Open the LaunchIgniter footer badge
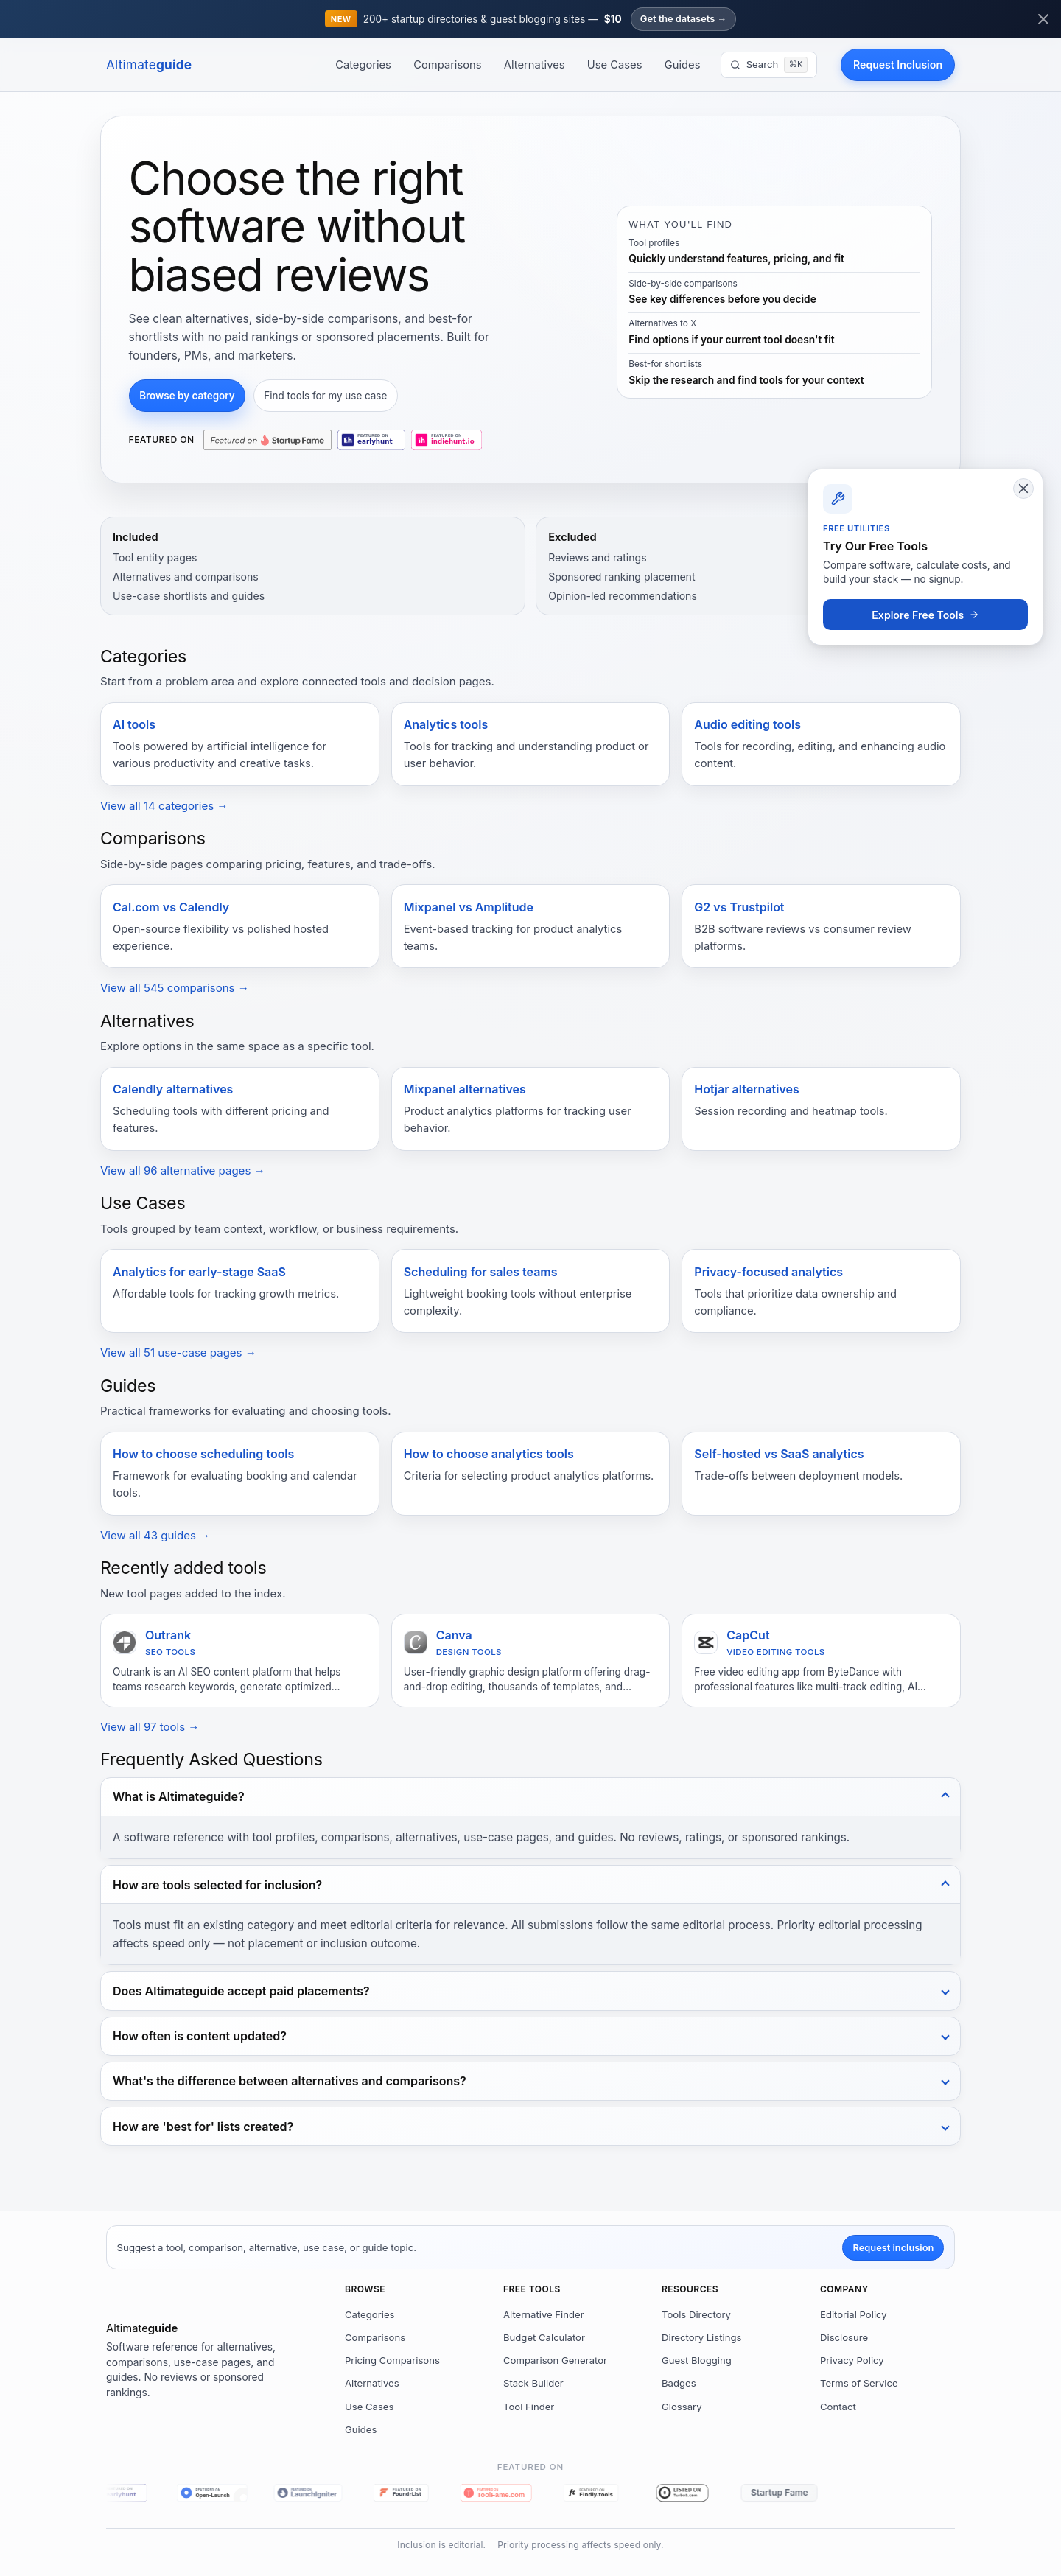 [308, 2492]
